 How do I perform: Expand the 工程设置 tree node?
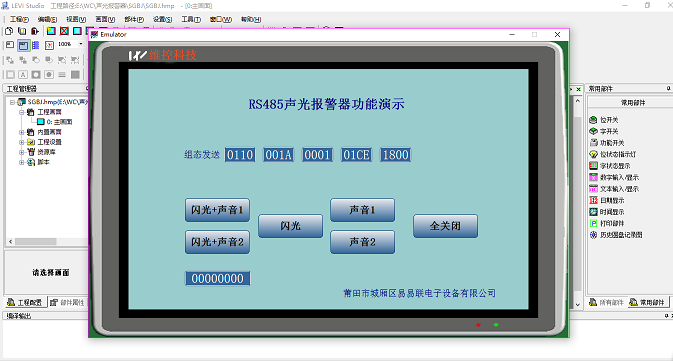(x=21, y=142)
